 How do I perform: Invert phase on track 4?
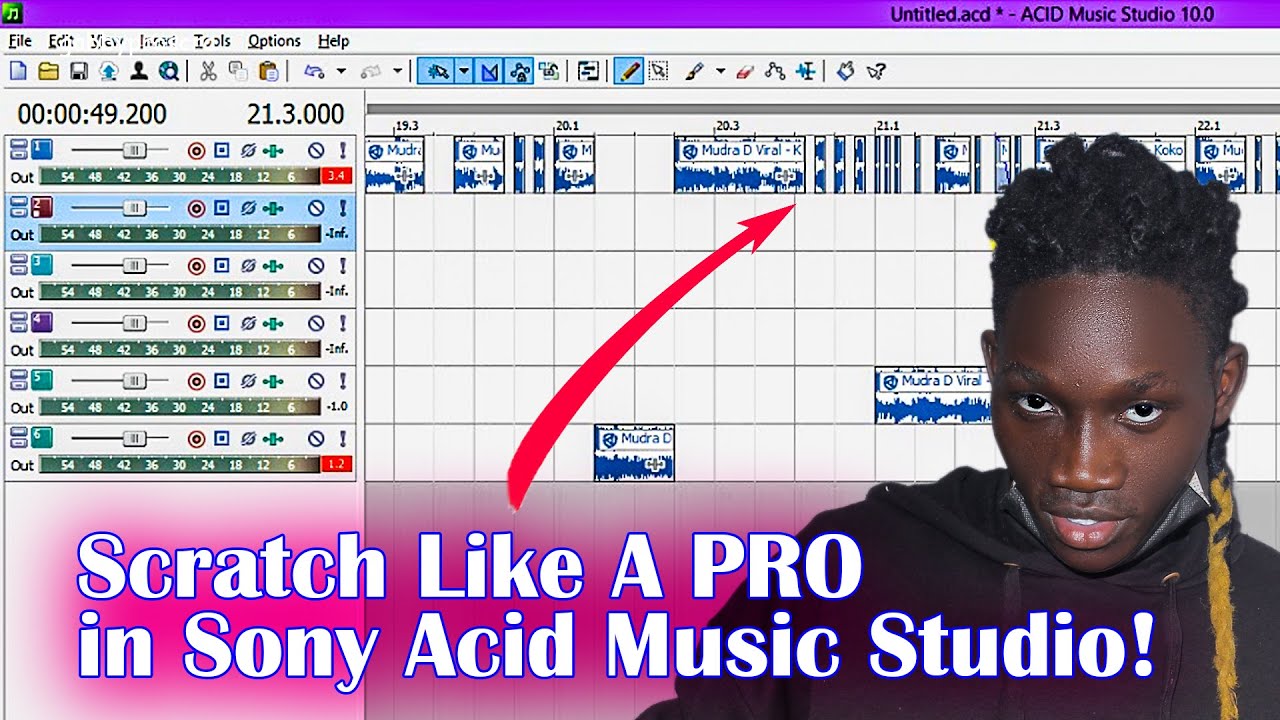point(248,323)
